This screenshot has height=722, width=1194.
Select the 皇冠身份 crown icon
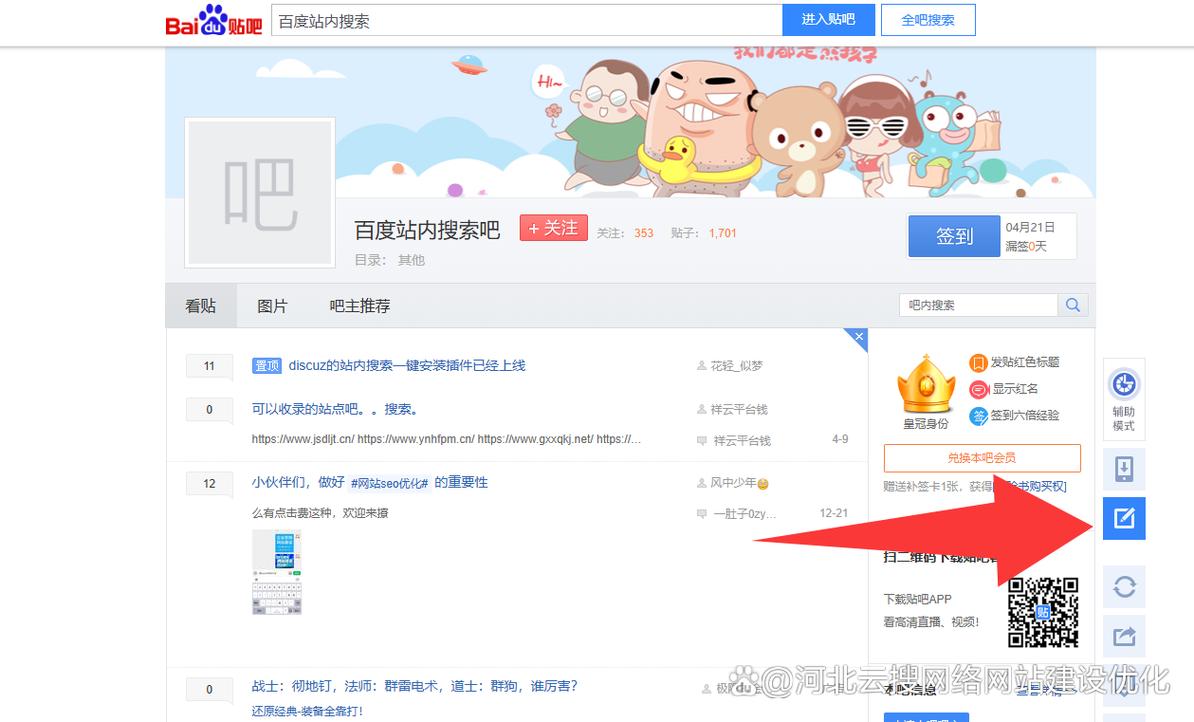click(x=925, y=385)
